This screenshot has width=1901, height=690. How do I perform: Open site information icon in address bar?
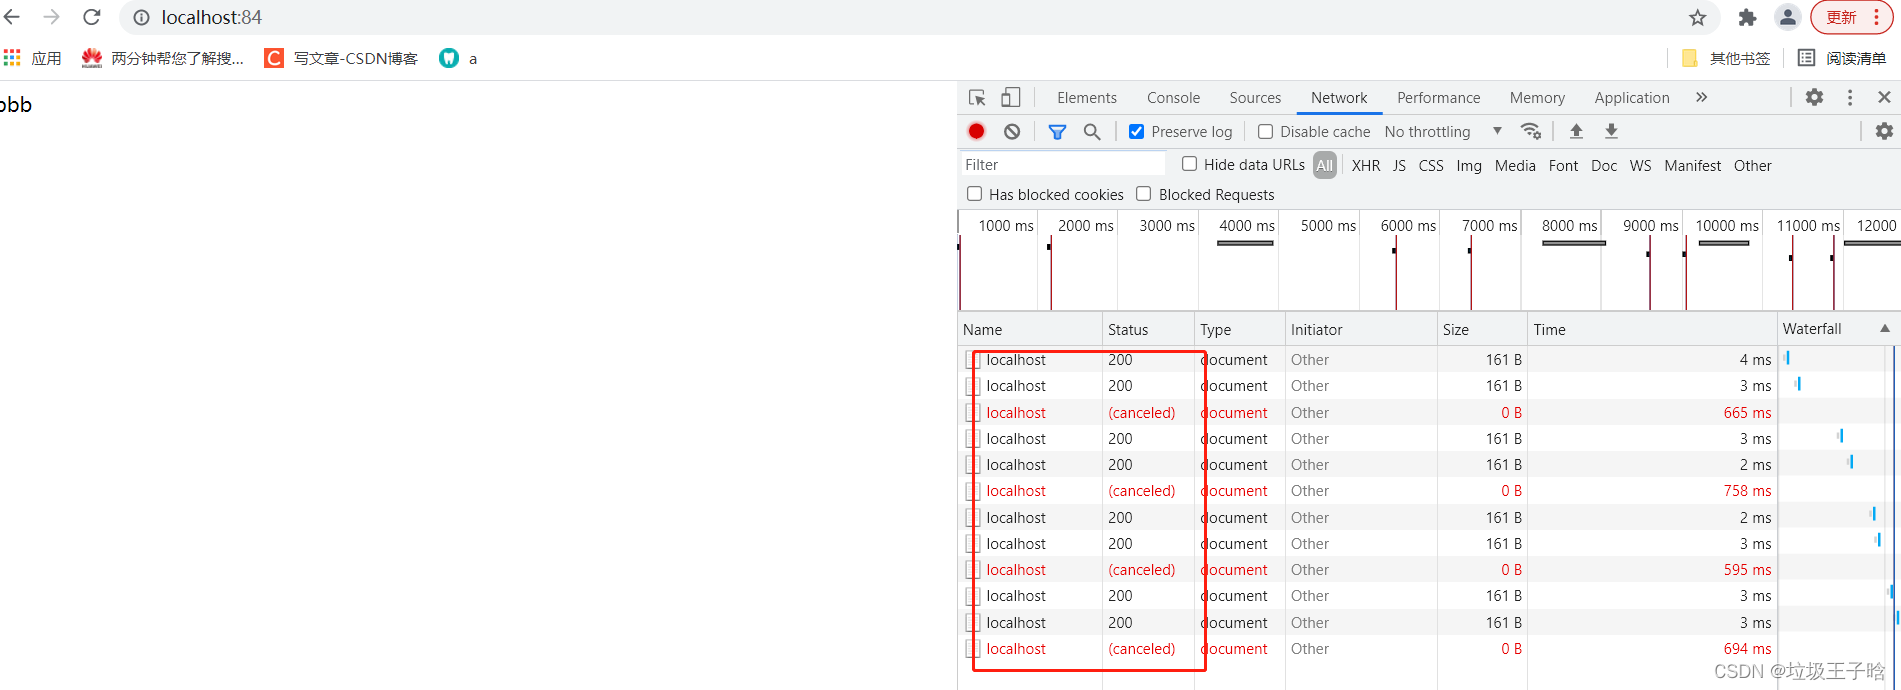tap(142, 18)
